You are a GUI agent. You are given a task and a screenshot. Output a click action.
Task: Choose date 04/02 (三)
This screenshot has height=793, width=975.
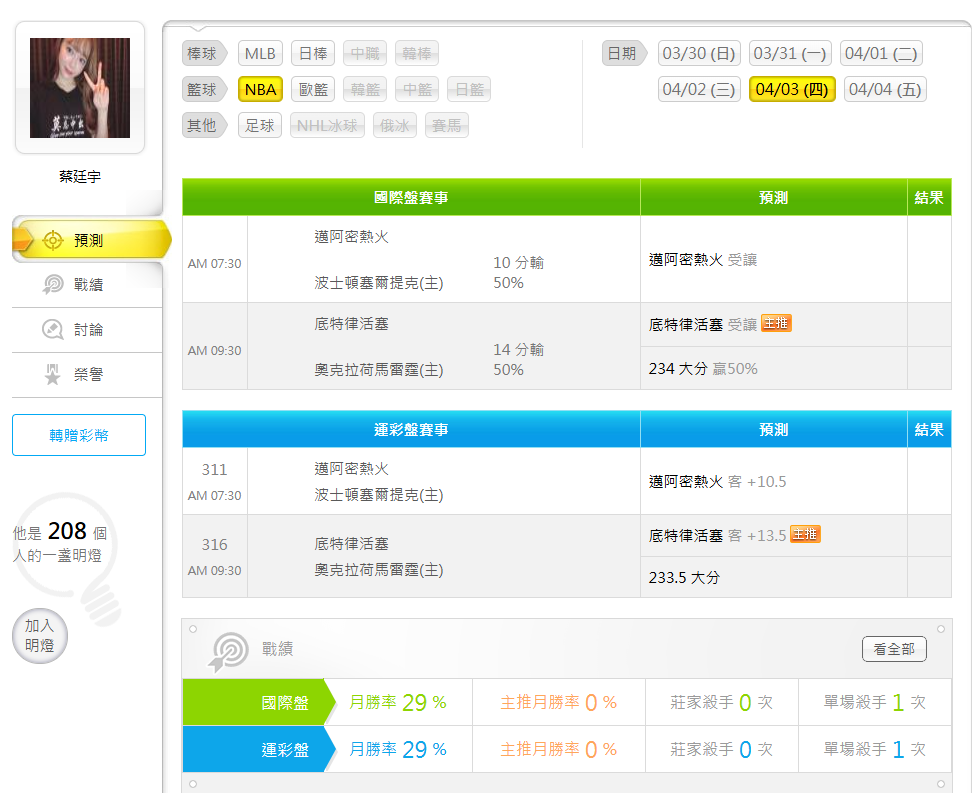tap(699, 90)
